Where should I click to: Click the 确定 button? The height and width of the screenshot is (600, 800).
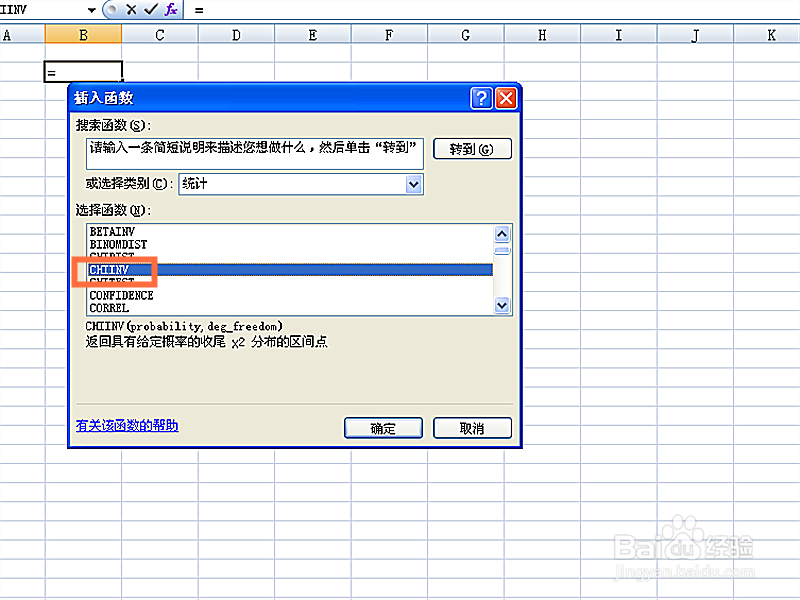coord(383,428)
